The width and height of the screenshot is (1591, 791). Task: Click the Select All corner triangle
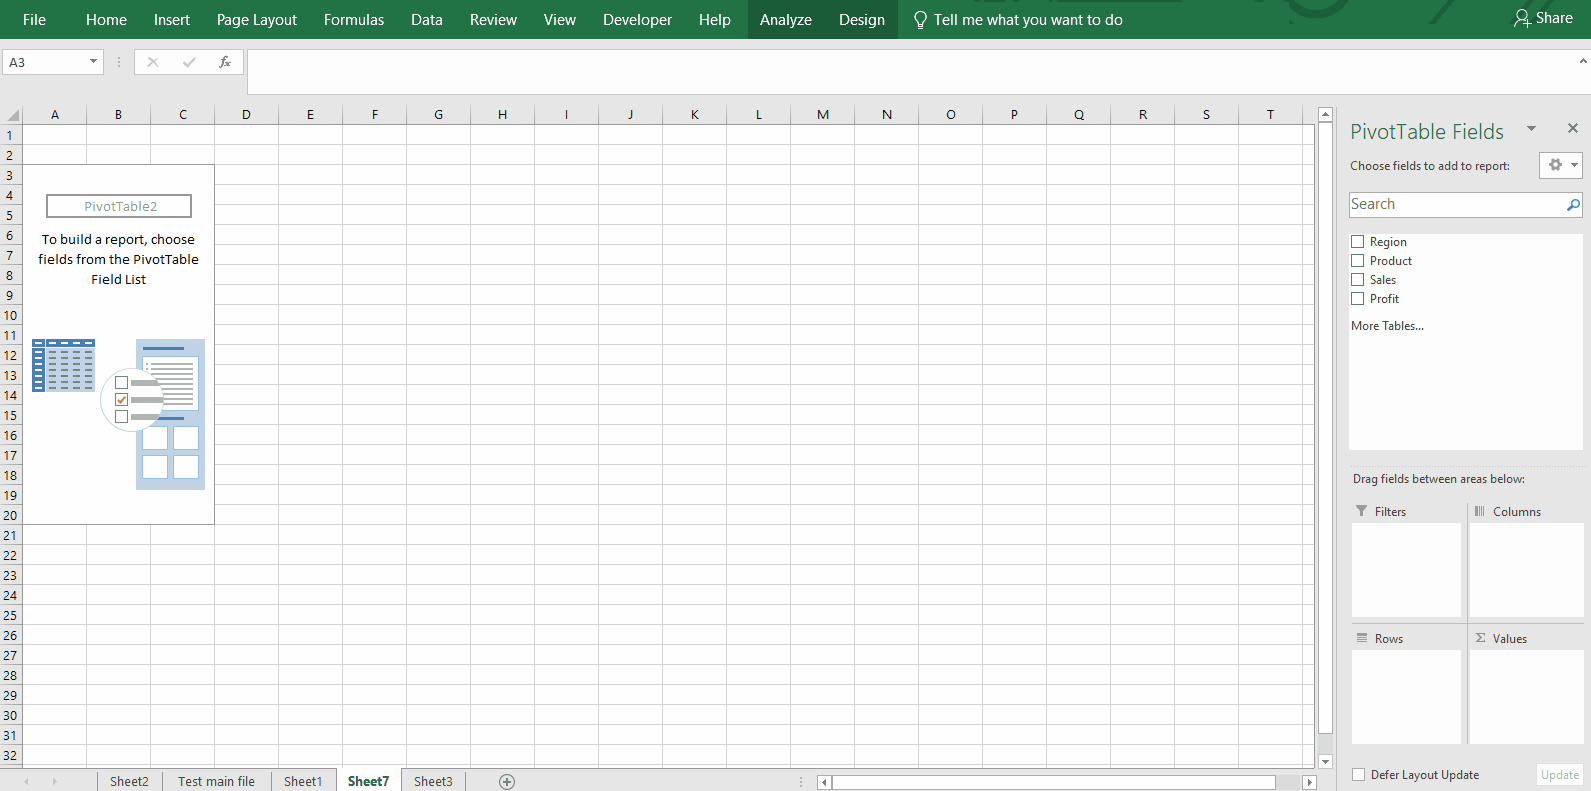click(x=13, y=115)
